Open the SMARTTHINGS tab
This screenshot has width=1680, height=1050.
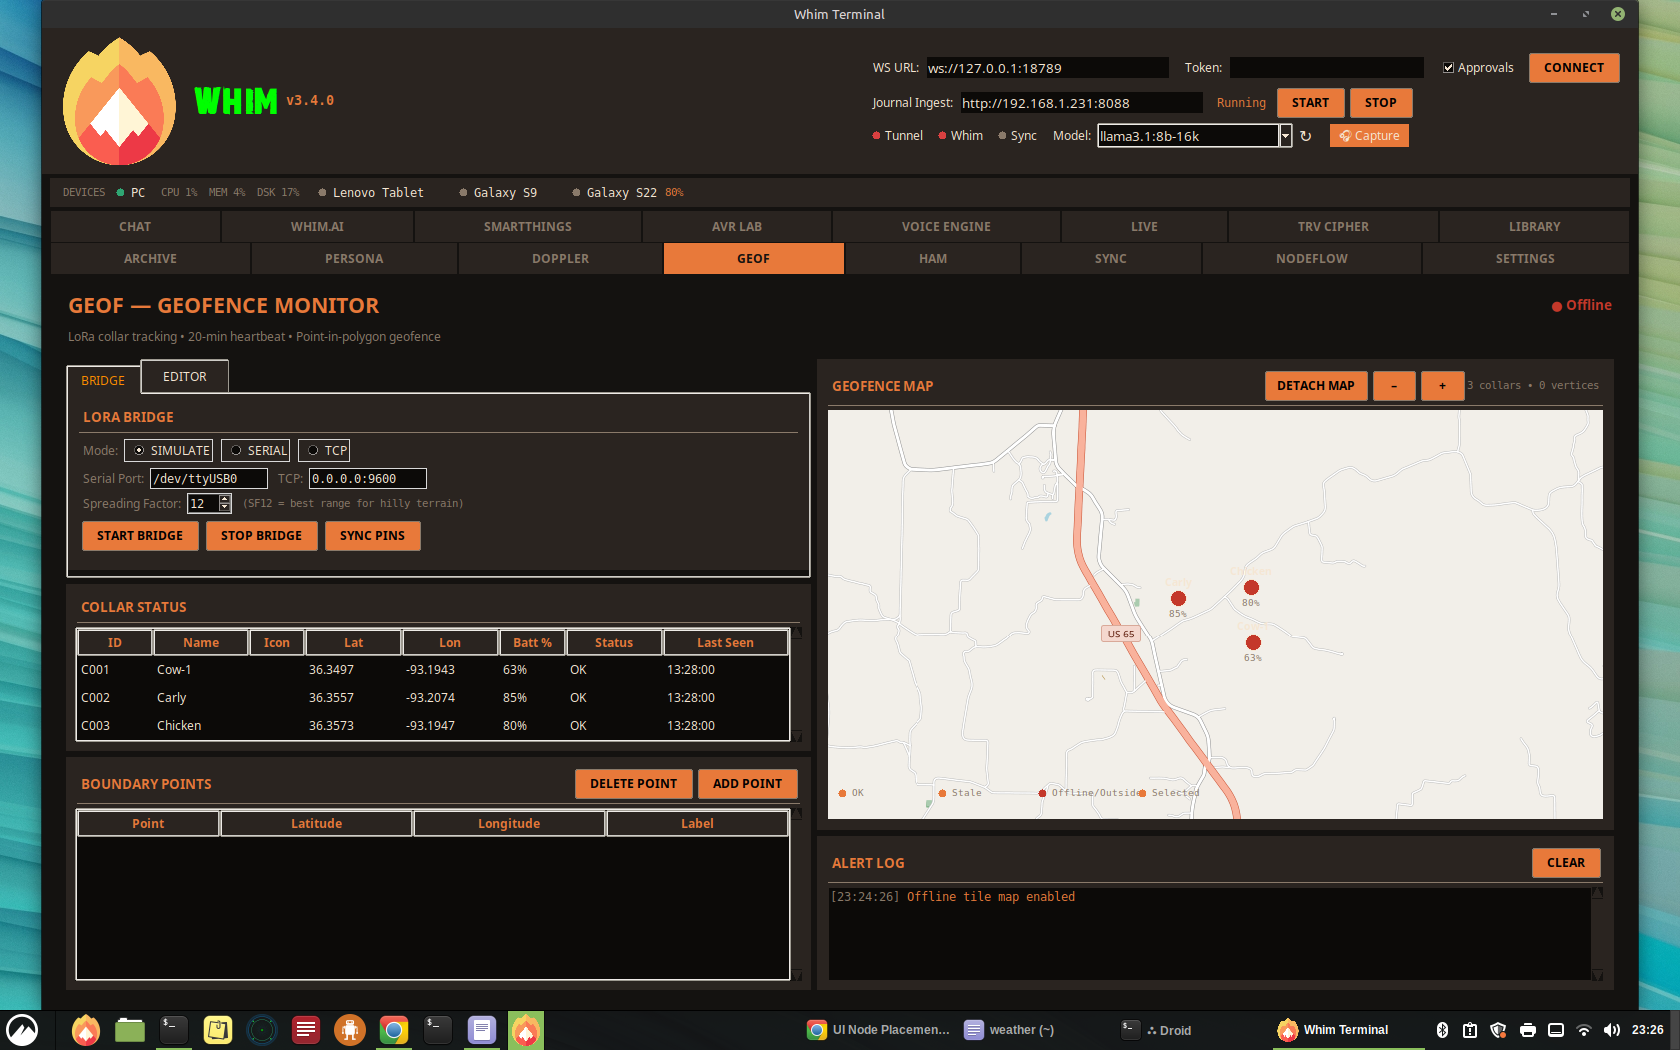[528, 227]
